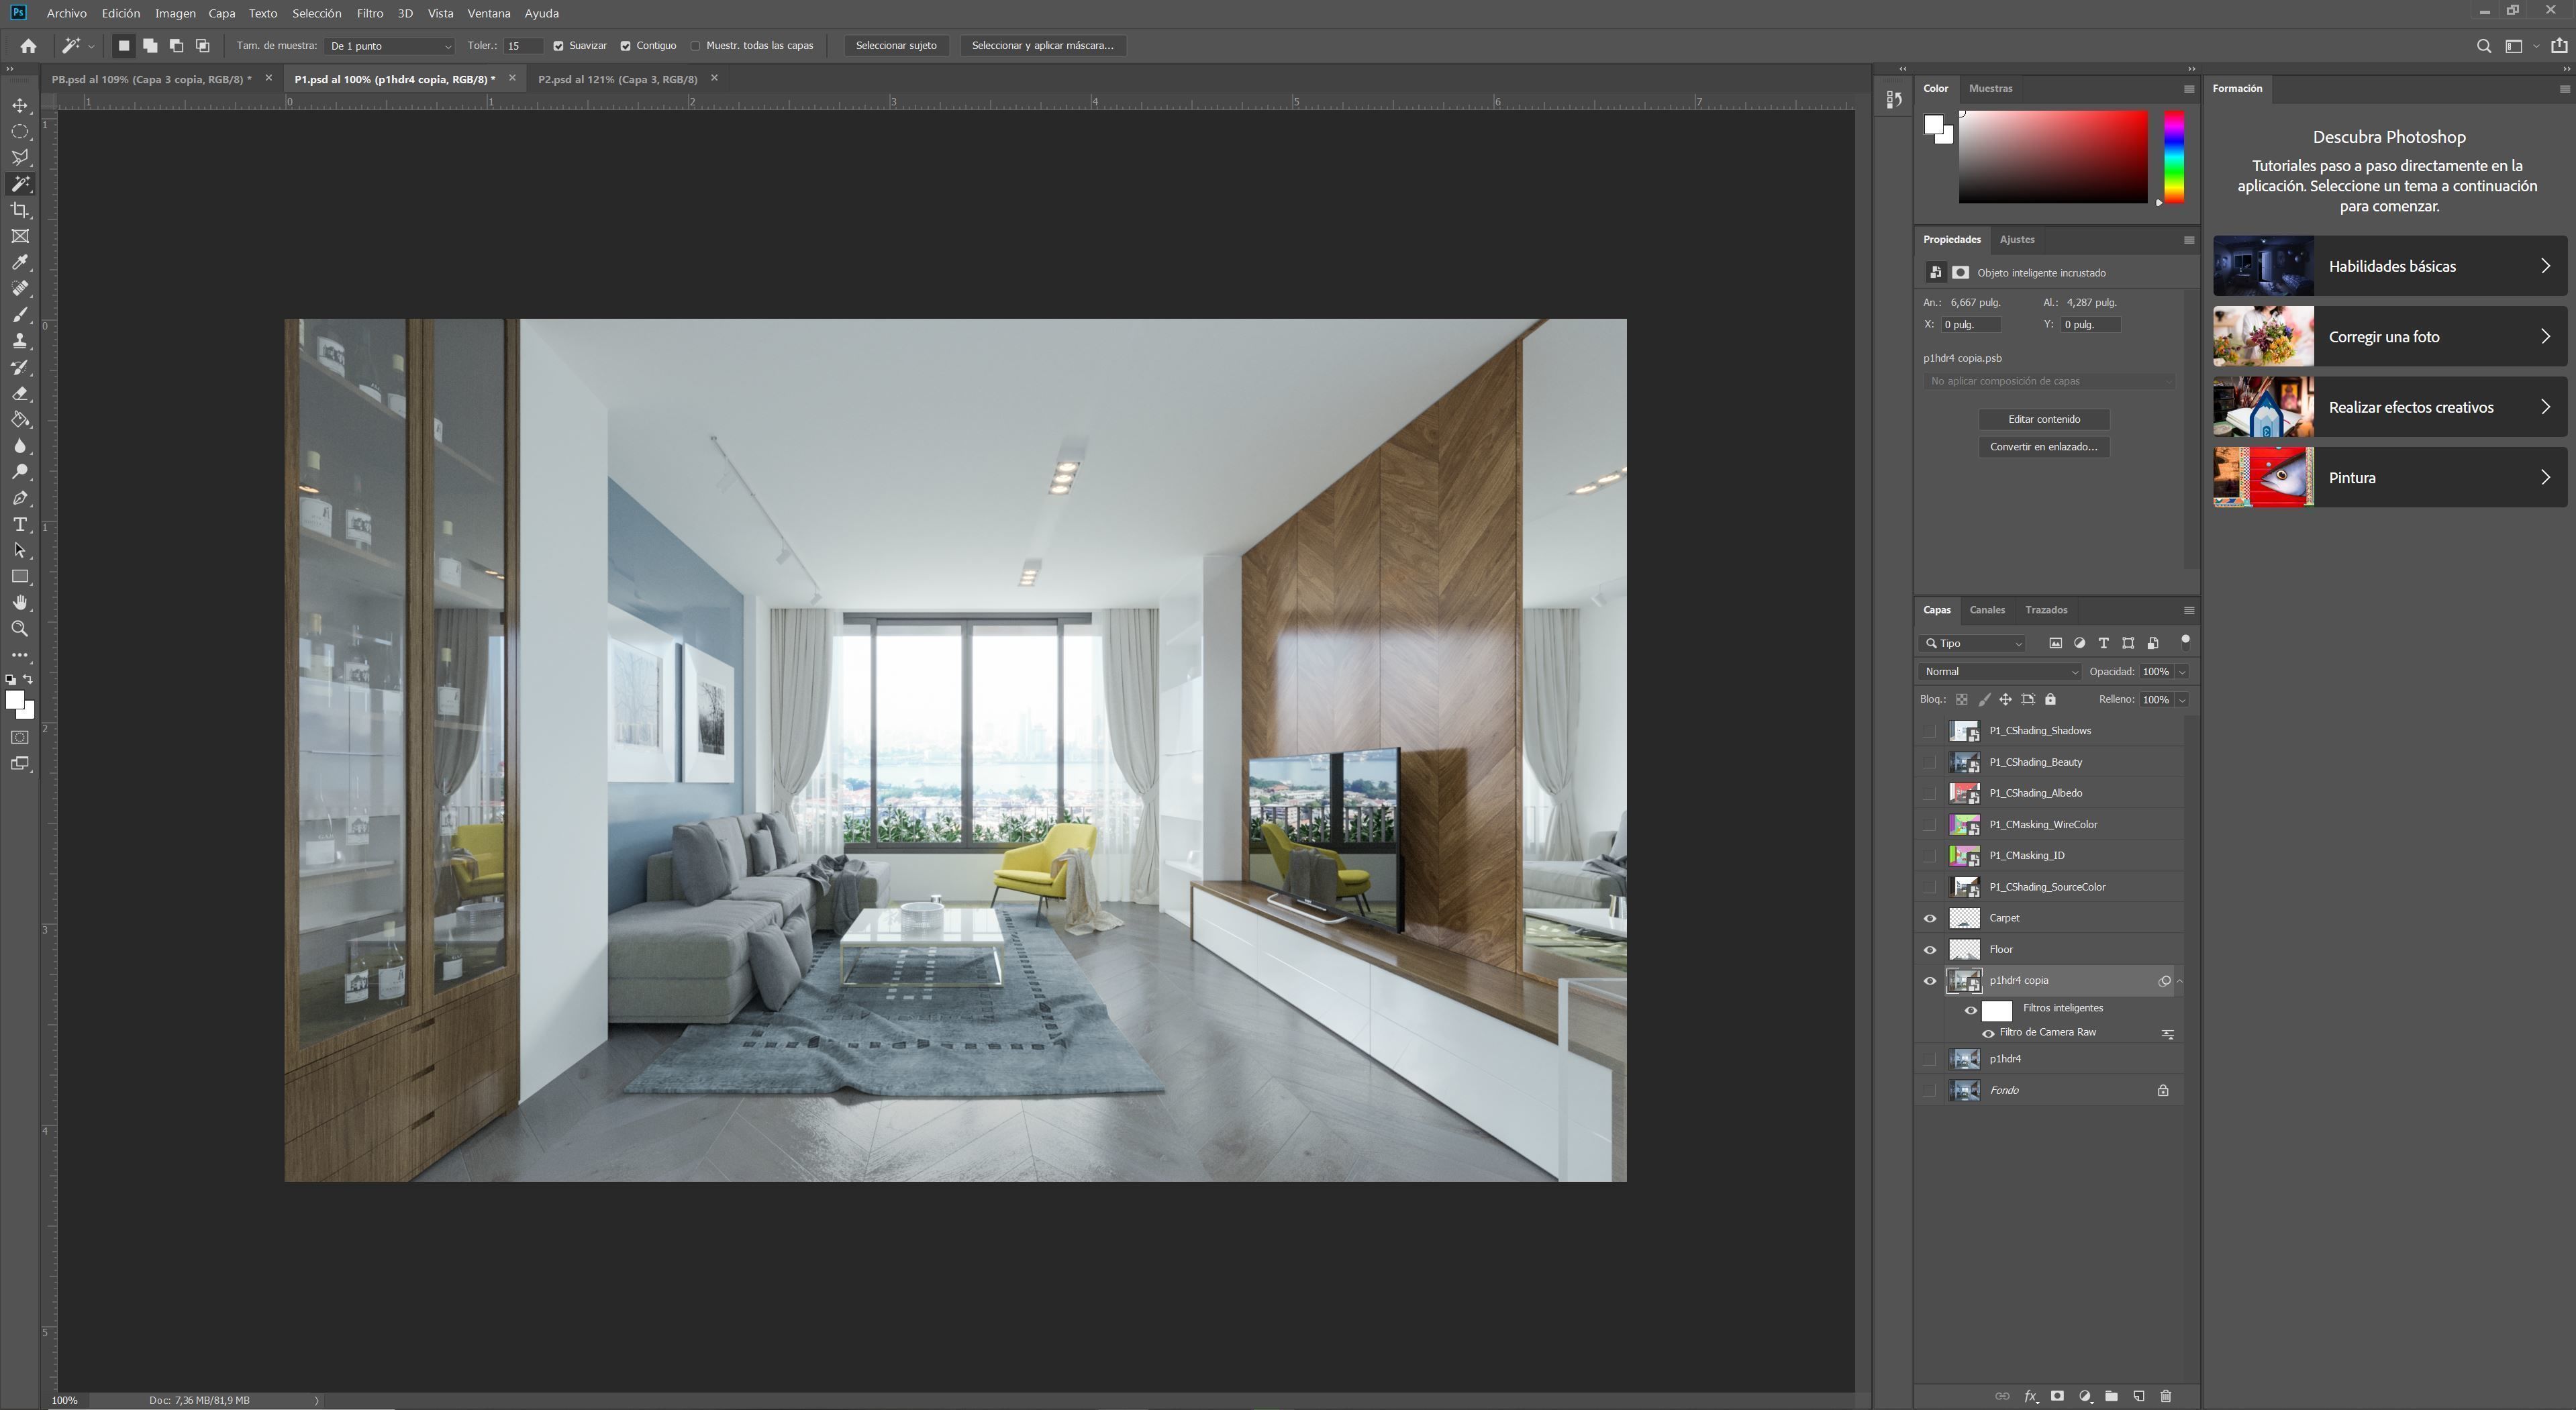Click the rainbow hue slider strip
The width and height of the screenshot is (2576, 1410).
point(2173,157)
